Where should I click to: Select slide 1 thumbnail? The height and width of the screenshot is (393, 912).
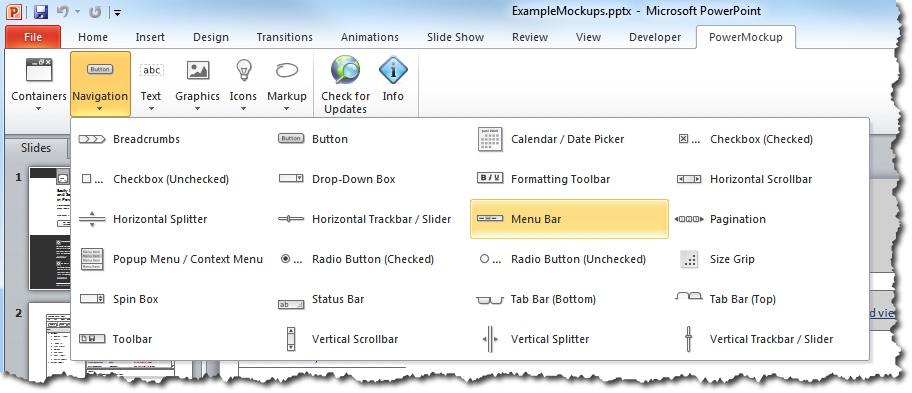point(50,229)
